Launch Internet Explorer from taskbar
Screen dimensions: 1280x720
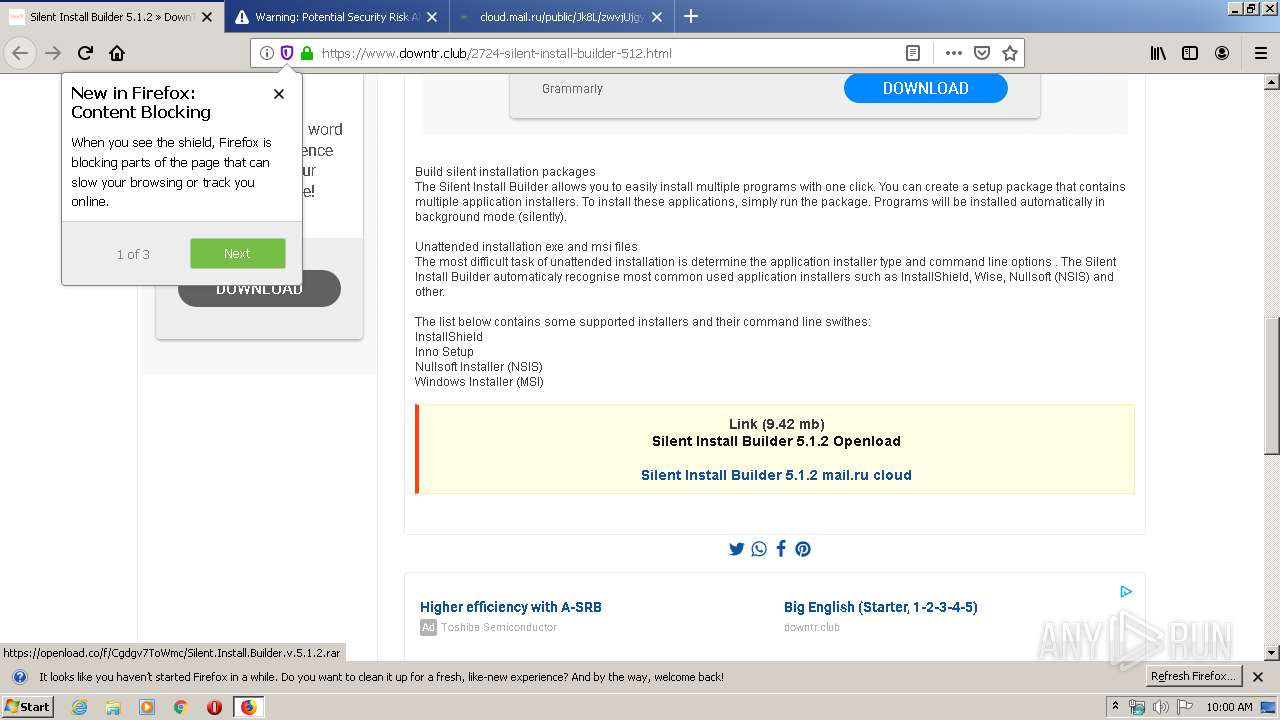coord(79,707)
